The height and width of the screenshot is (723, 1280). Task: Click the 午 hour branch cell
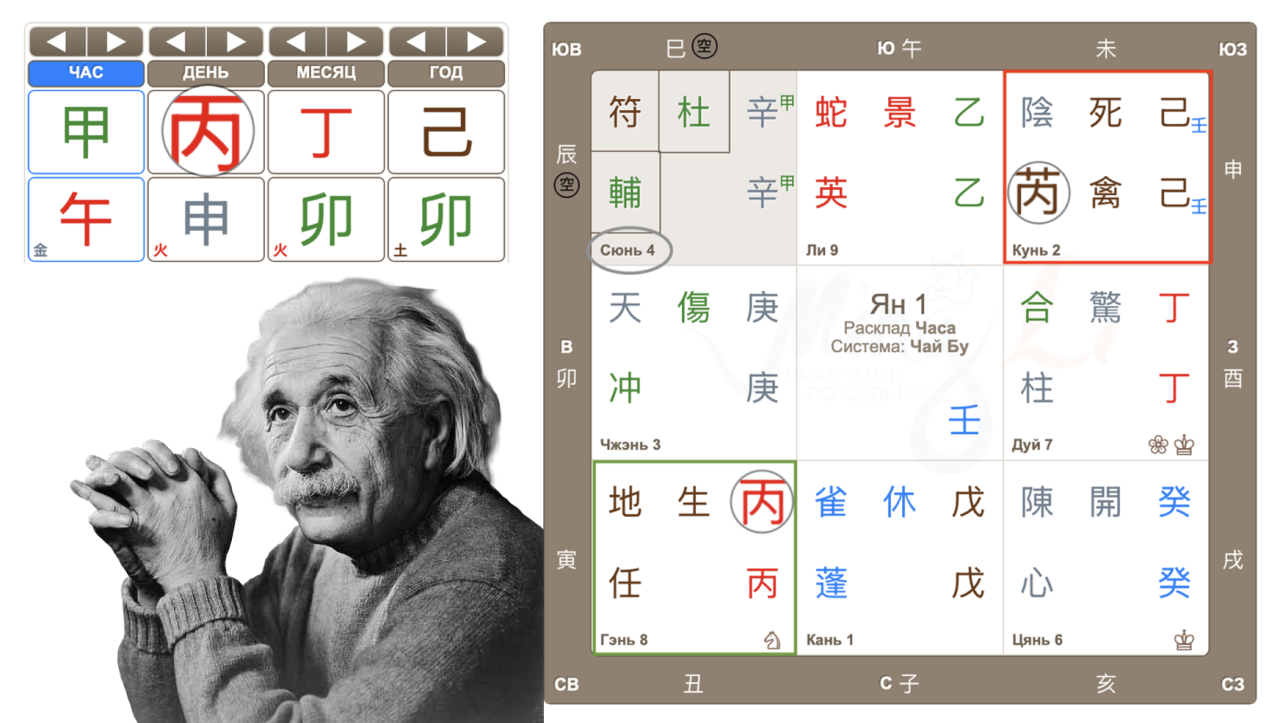[x=86, y=218]
